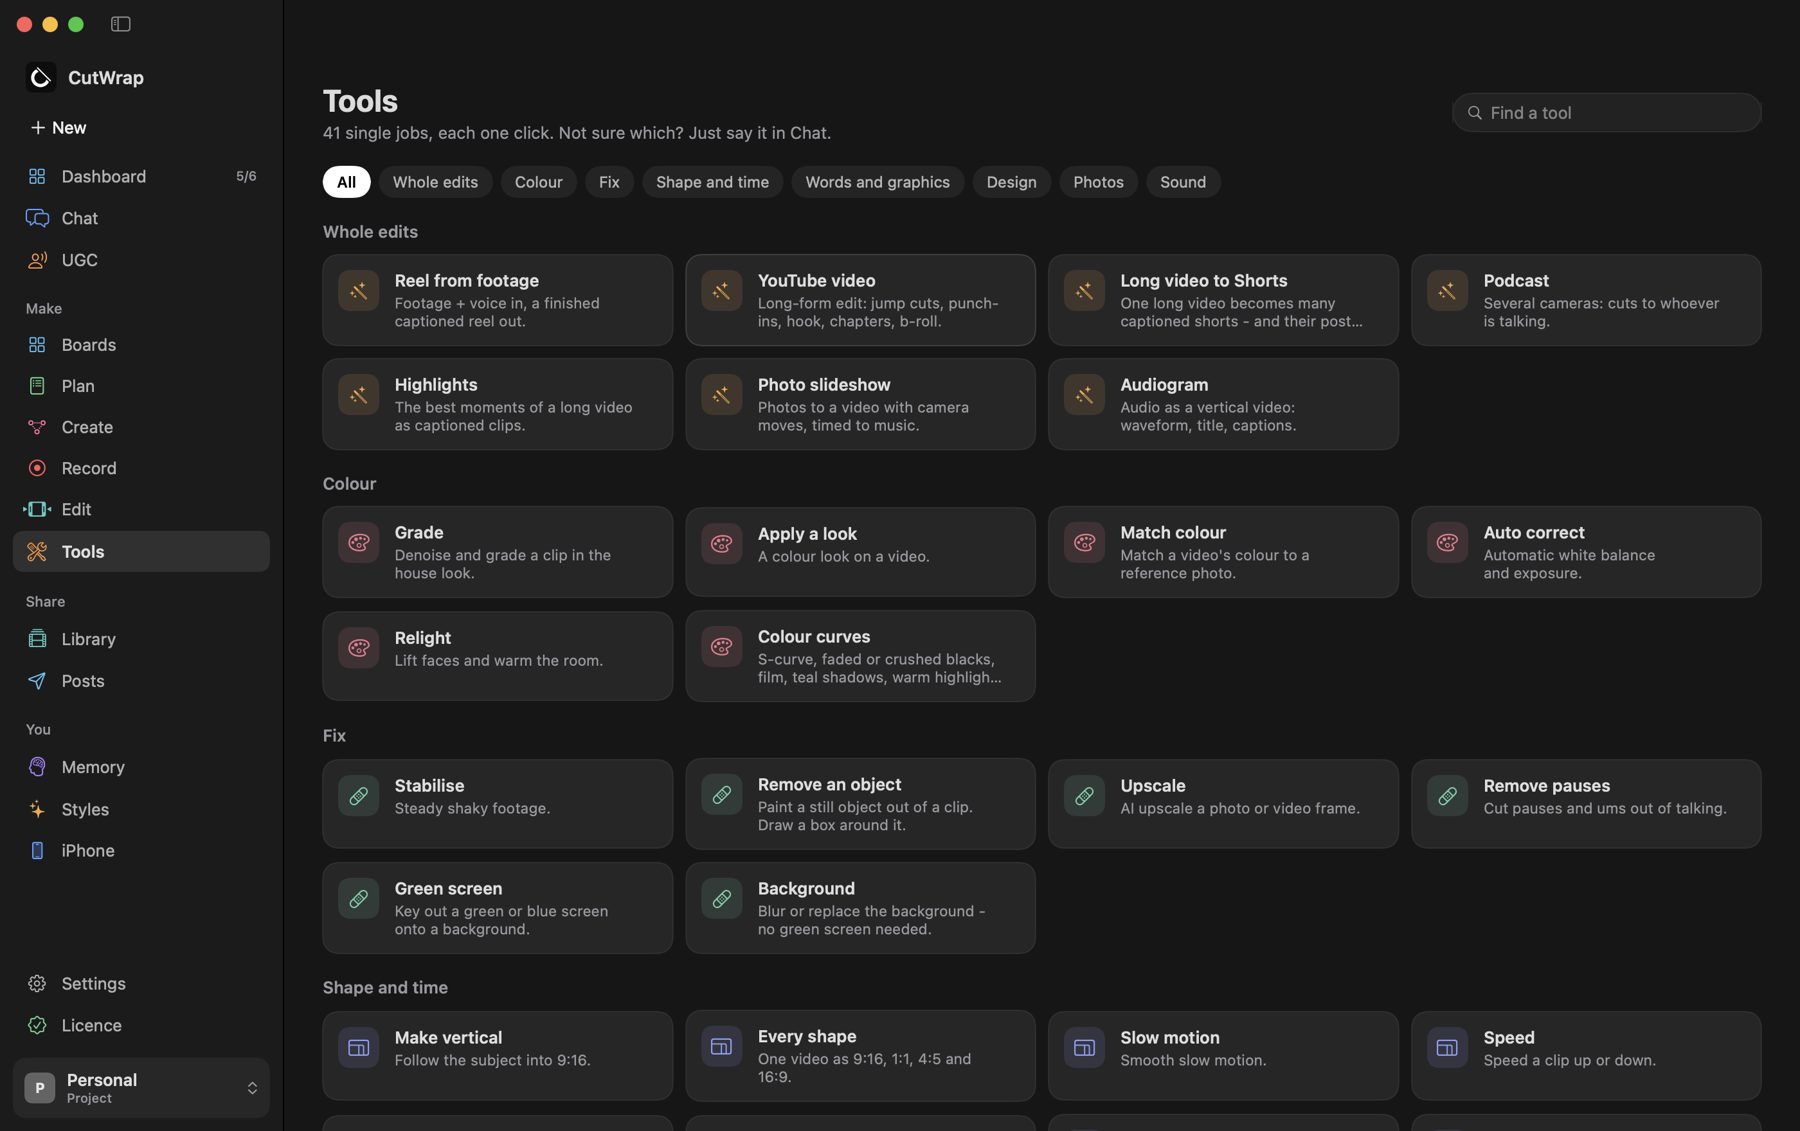
Task: Open the Green screen tool
Action: click(497, 908)
